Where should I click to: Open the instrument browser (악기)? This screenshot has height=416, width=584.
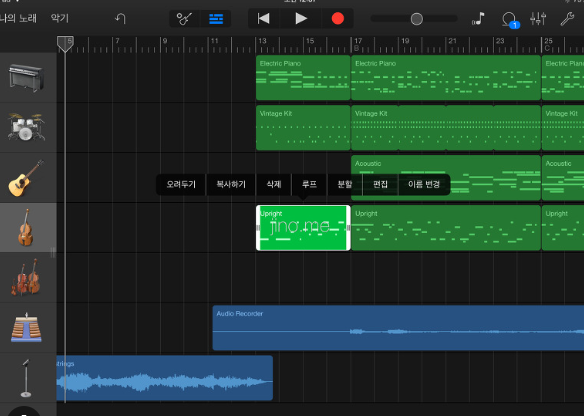pyautogui.click(x=60, y=18)
